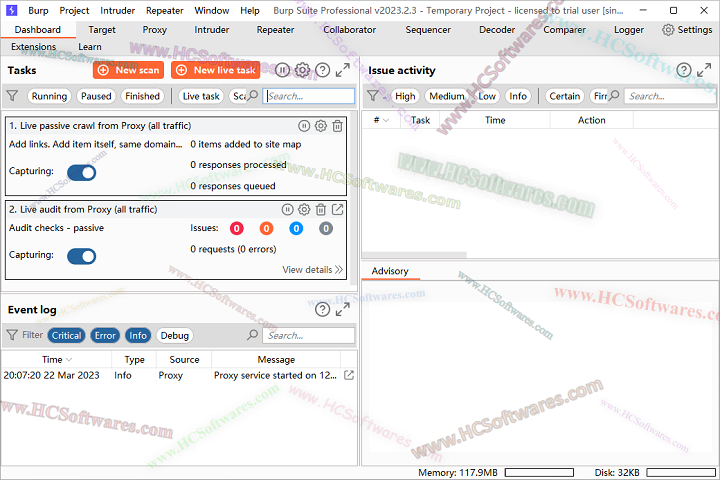The width and height of the screenshot is (720, 480).
Task: Click the Event log search magnifier icon
Action: (252, 335)
